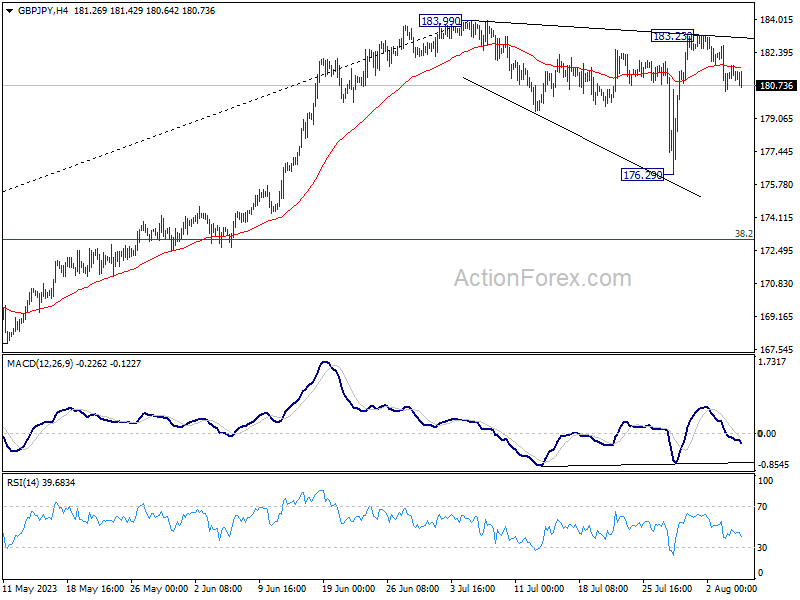This screenshot has height=600, width=800.
Task: Select the RSI(14) 39.6834 indicator label
Action: [41, 483]
